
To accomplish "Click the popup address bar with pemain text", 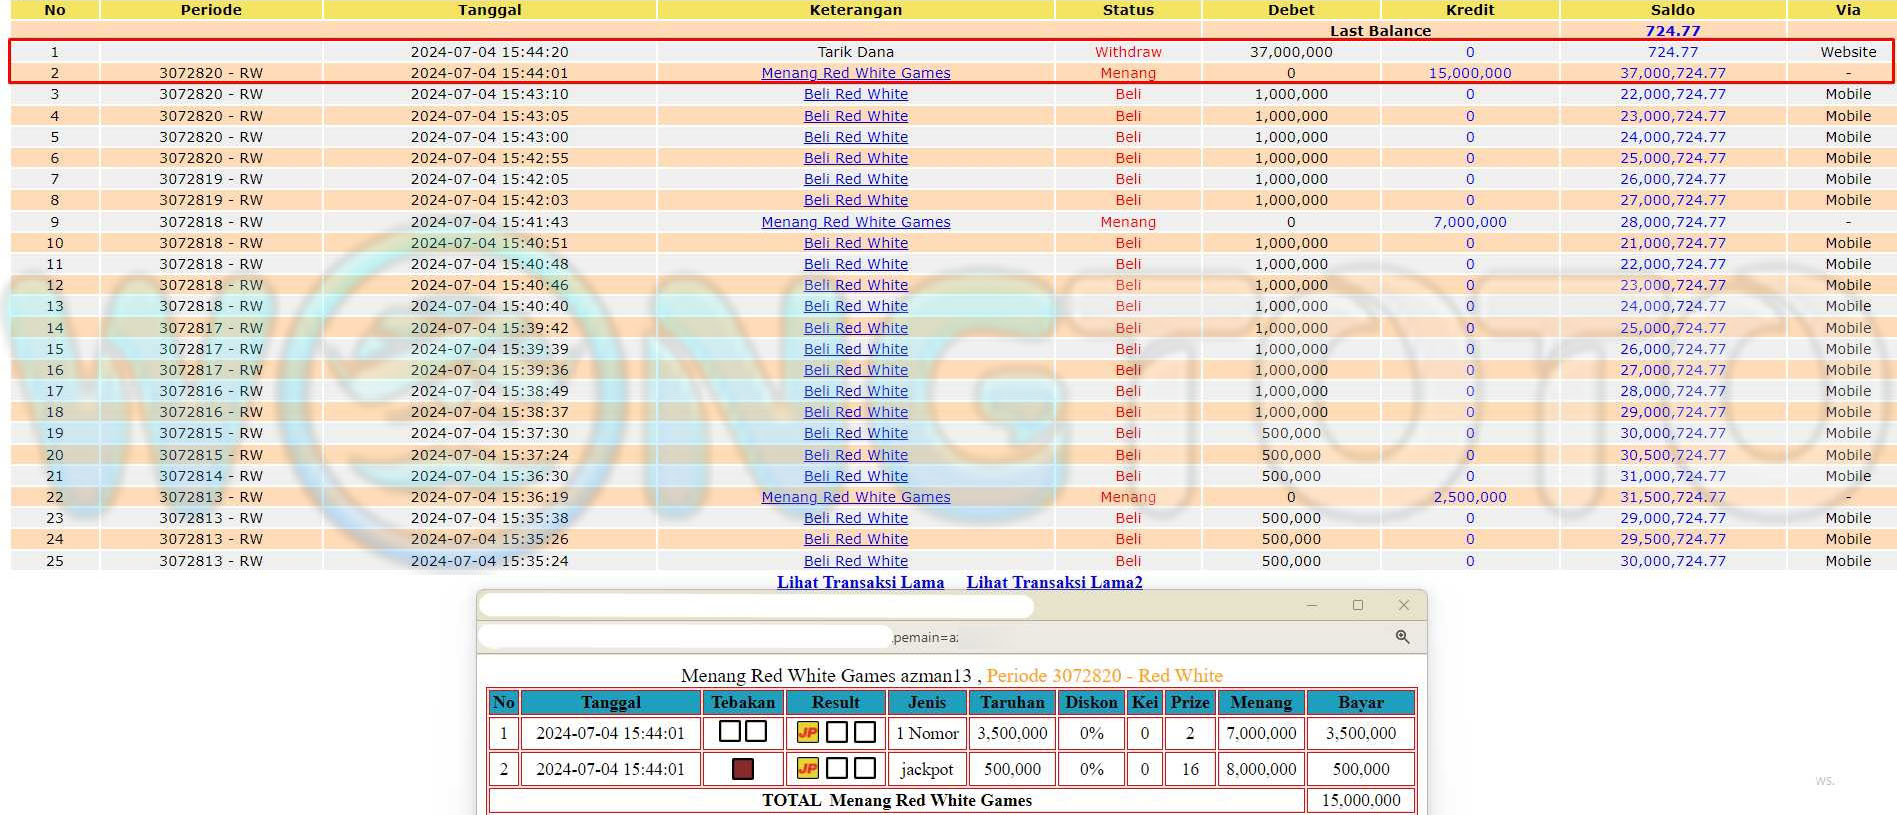I will 700,637.
